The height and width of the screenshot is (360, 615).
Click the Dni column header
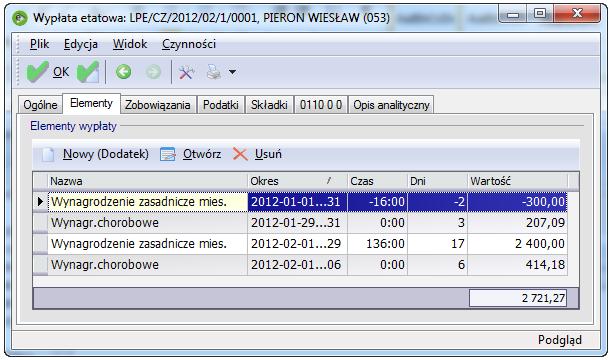437,181
